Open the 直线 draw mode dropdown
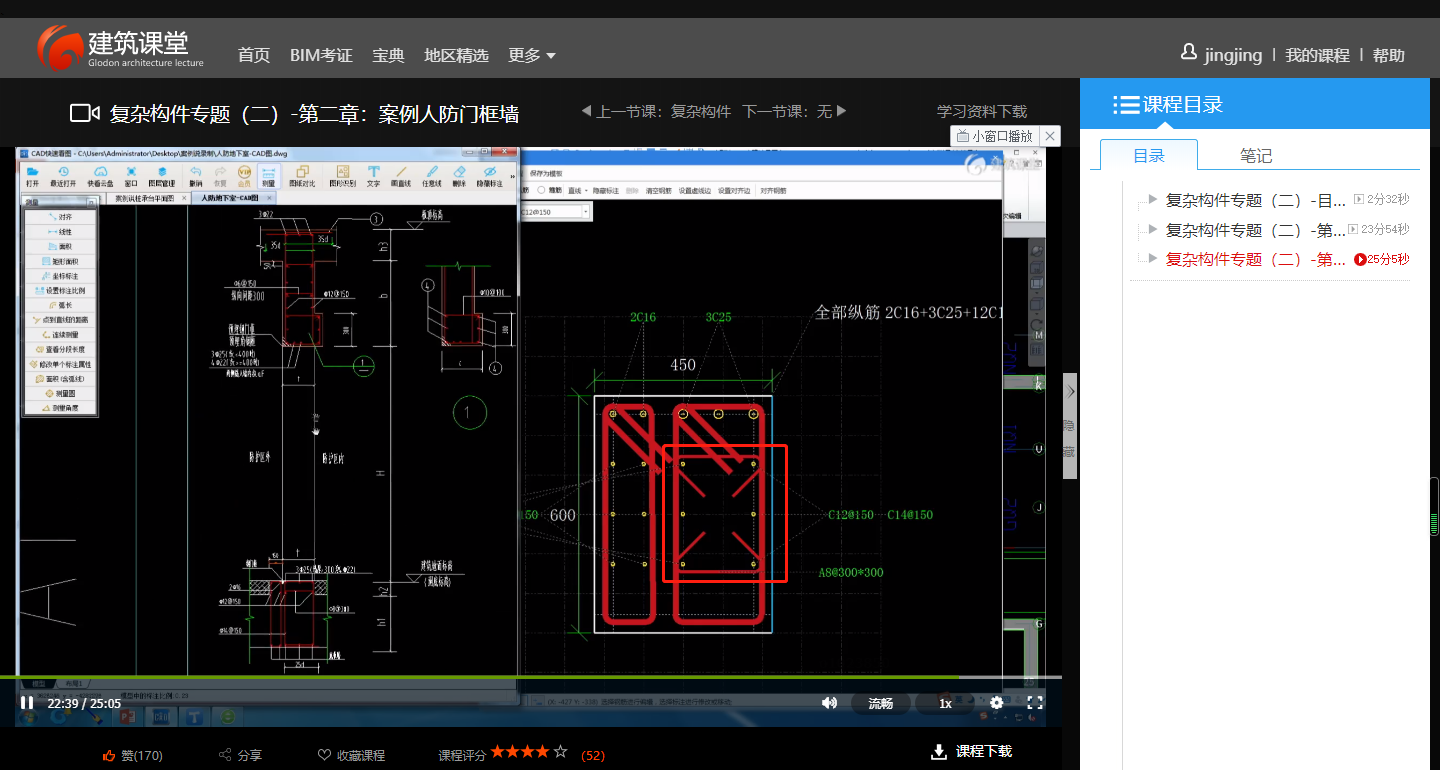1440x770 pixels. pyautogui.click(x=577, y=190)
